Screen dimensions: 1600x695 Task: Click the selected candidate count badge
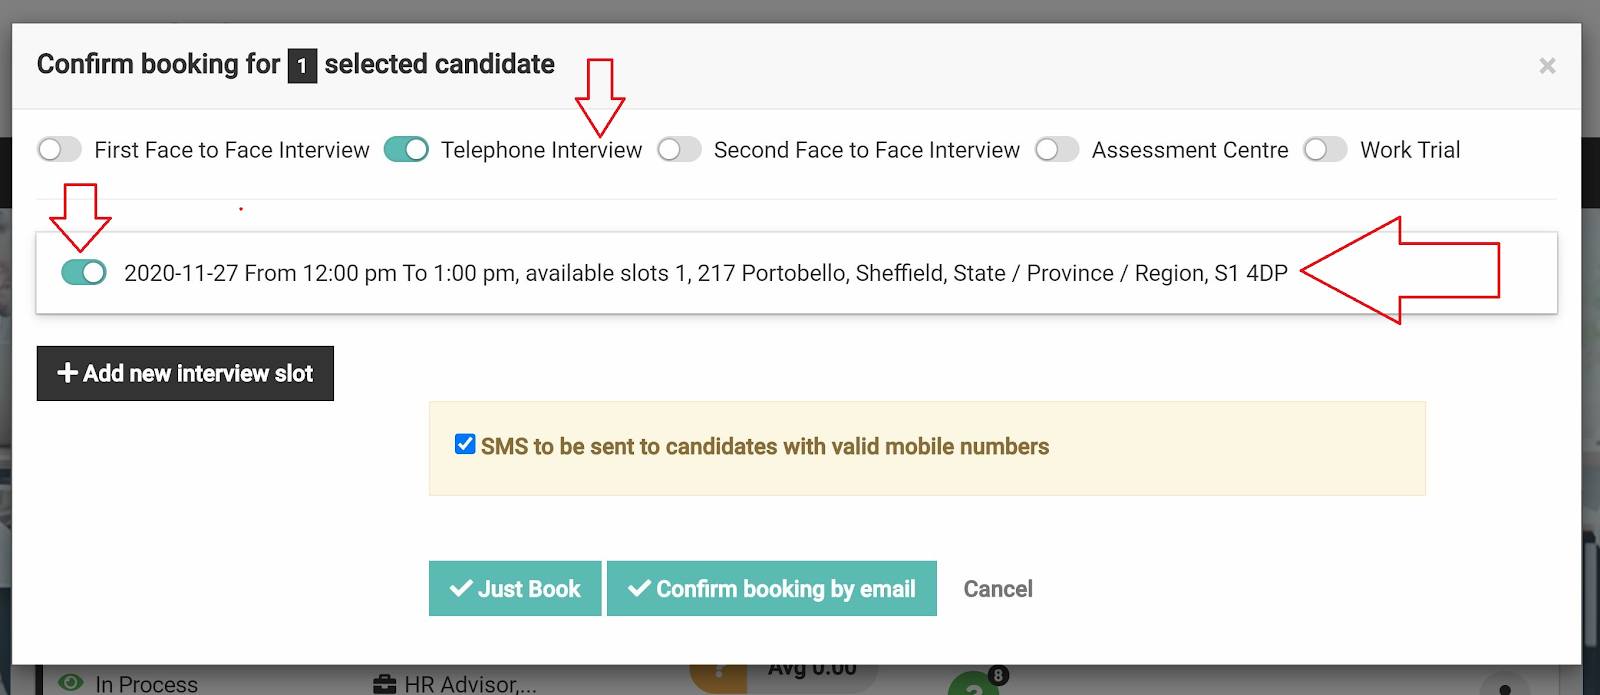click(302, 66)
